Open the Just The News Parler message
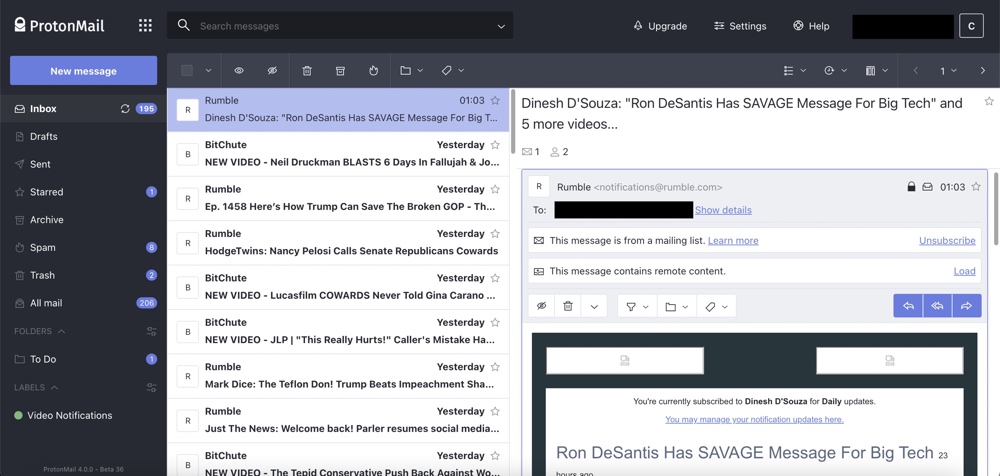 (x=338, y=420)
